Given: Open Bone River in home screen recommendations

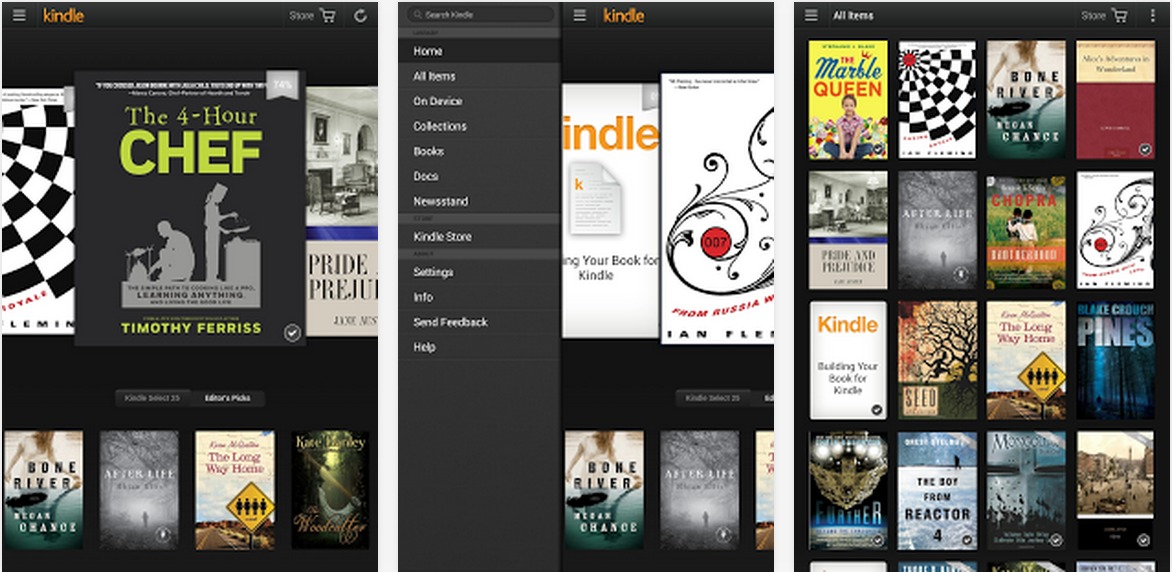Looking at the screenshot, I should point(43,490).
